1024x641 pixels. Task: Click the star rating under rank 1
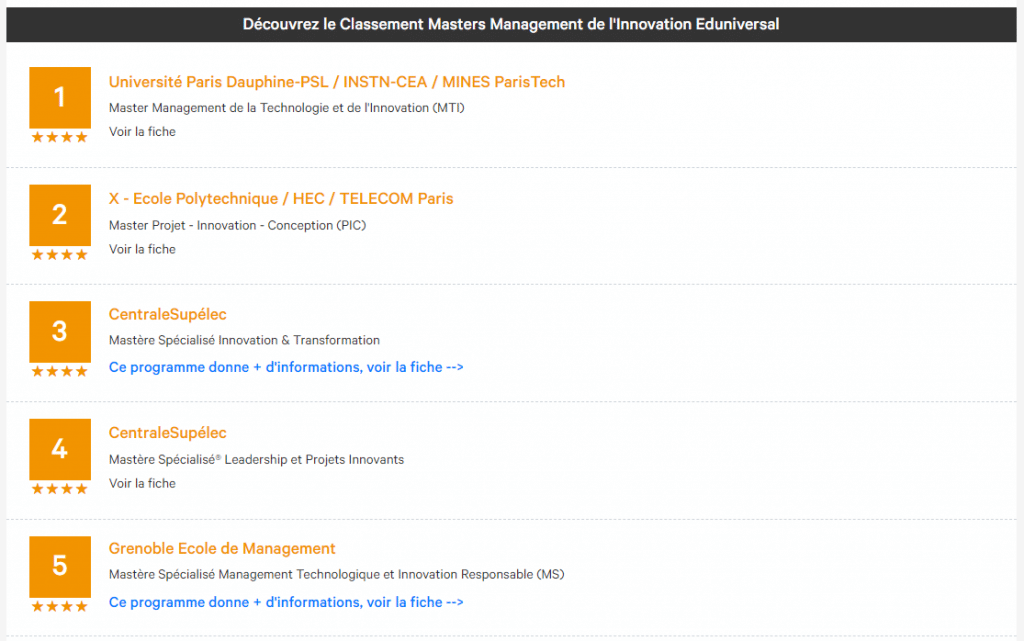point(59,137)
